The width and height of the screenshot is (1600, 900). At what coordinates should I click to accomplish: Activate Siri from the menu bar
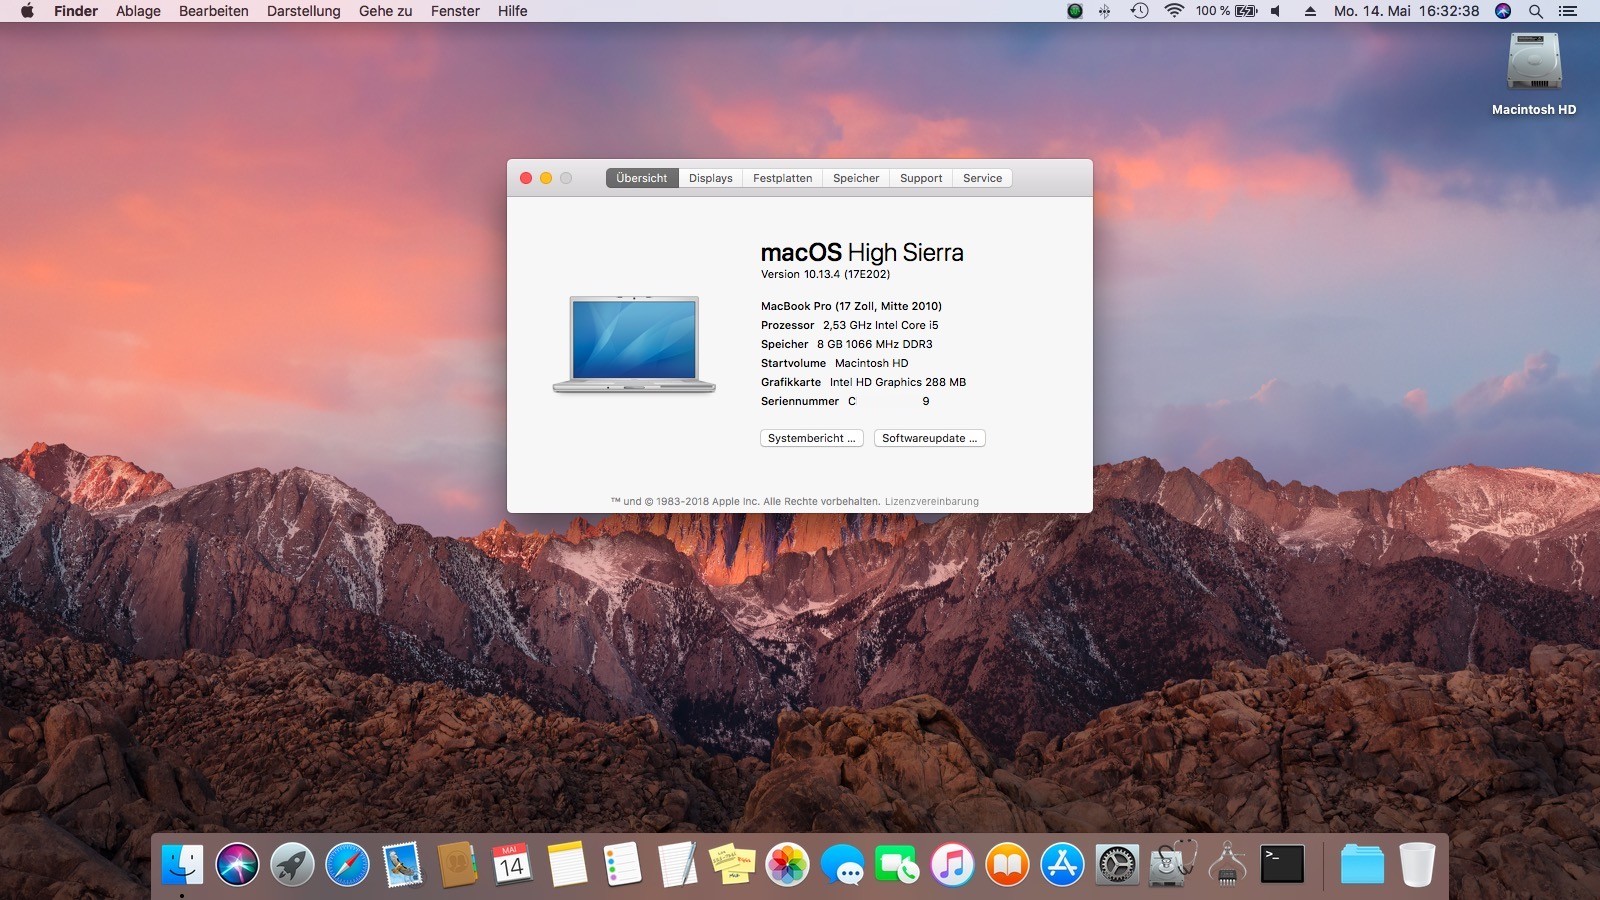click(x=1503, y=11)
